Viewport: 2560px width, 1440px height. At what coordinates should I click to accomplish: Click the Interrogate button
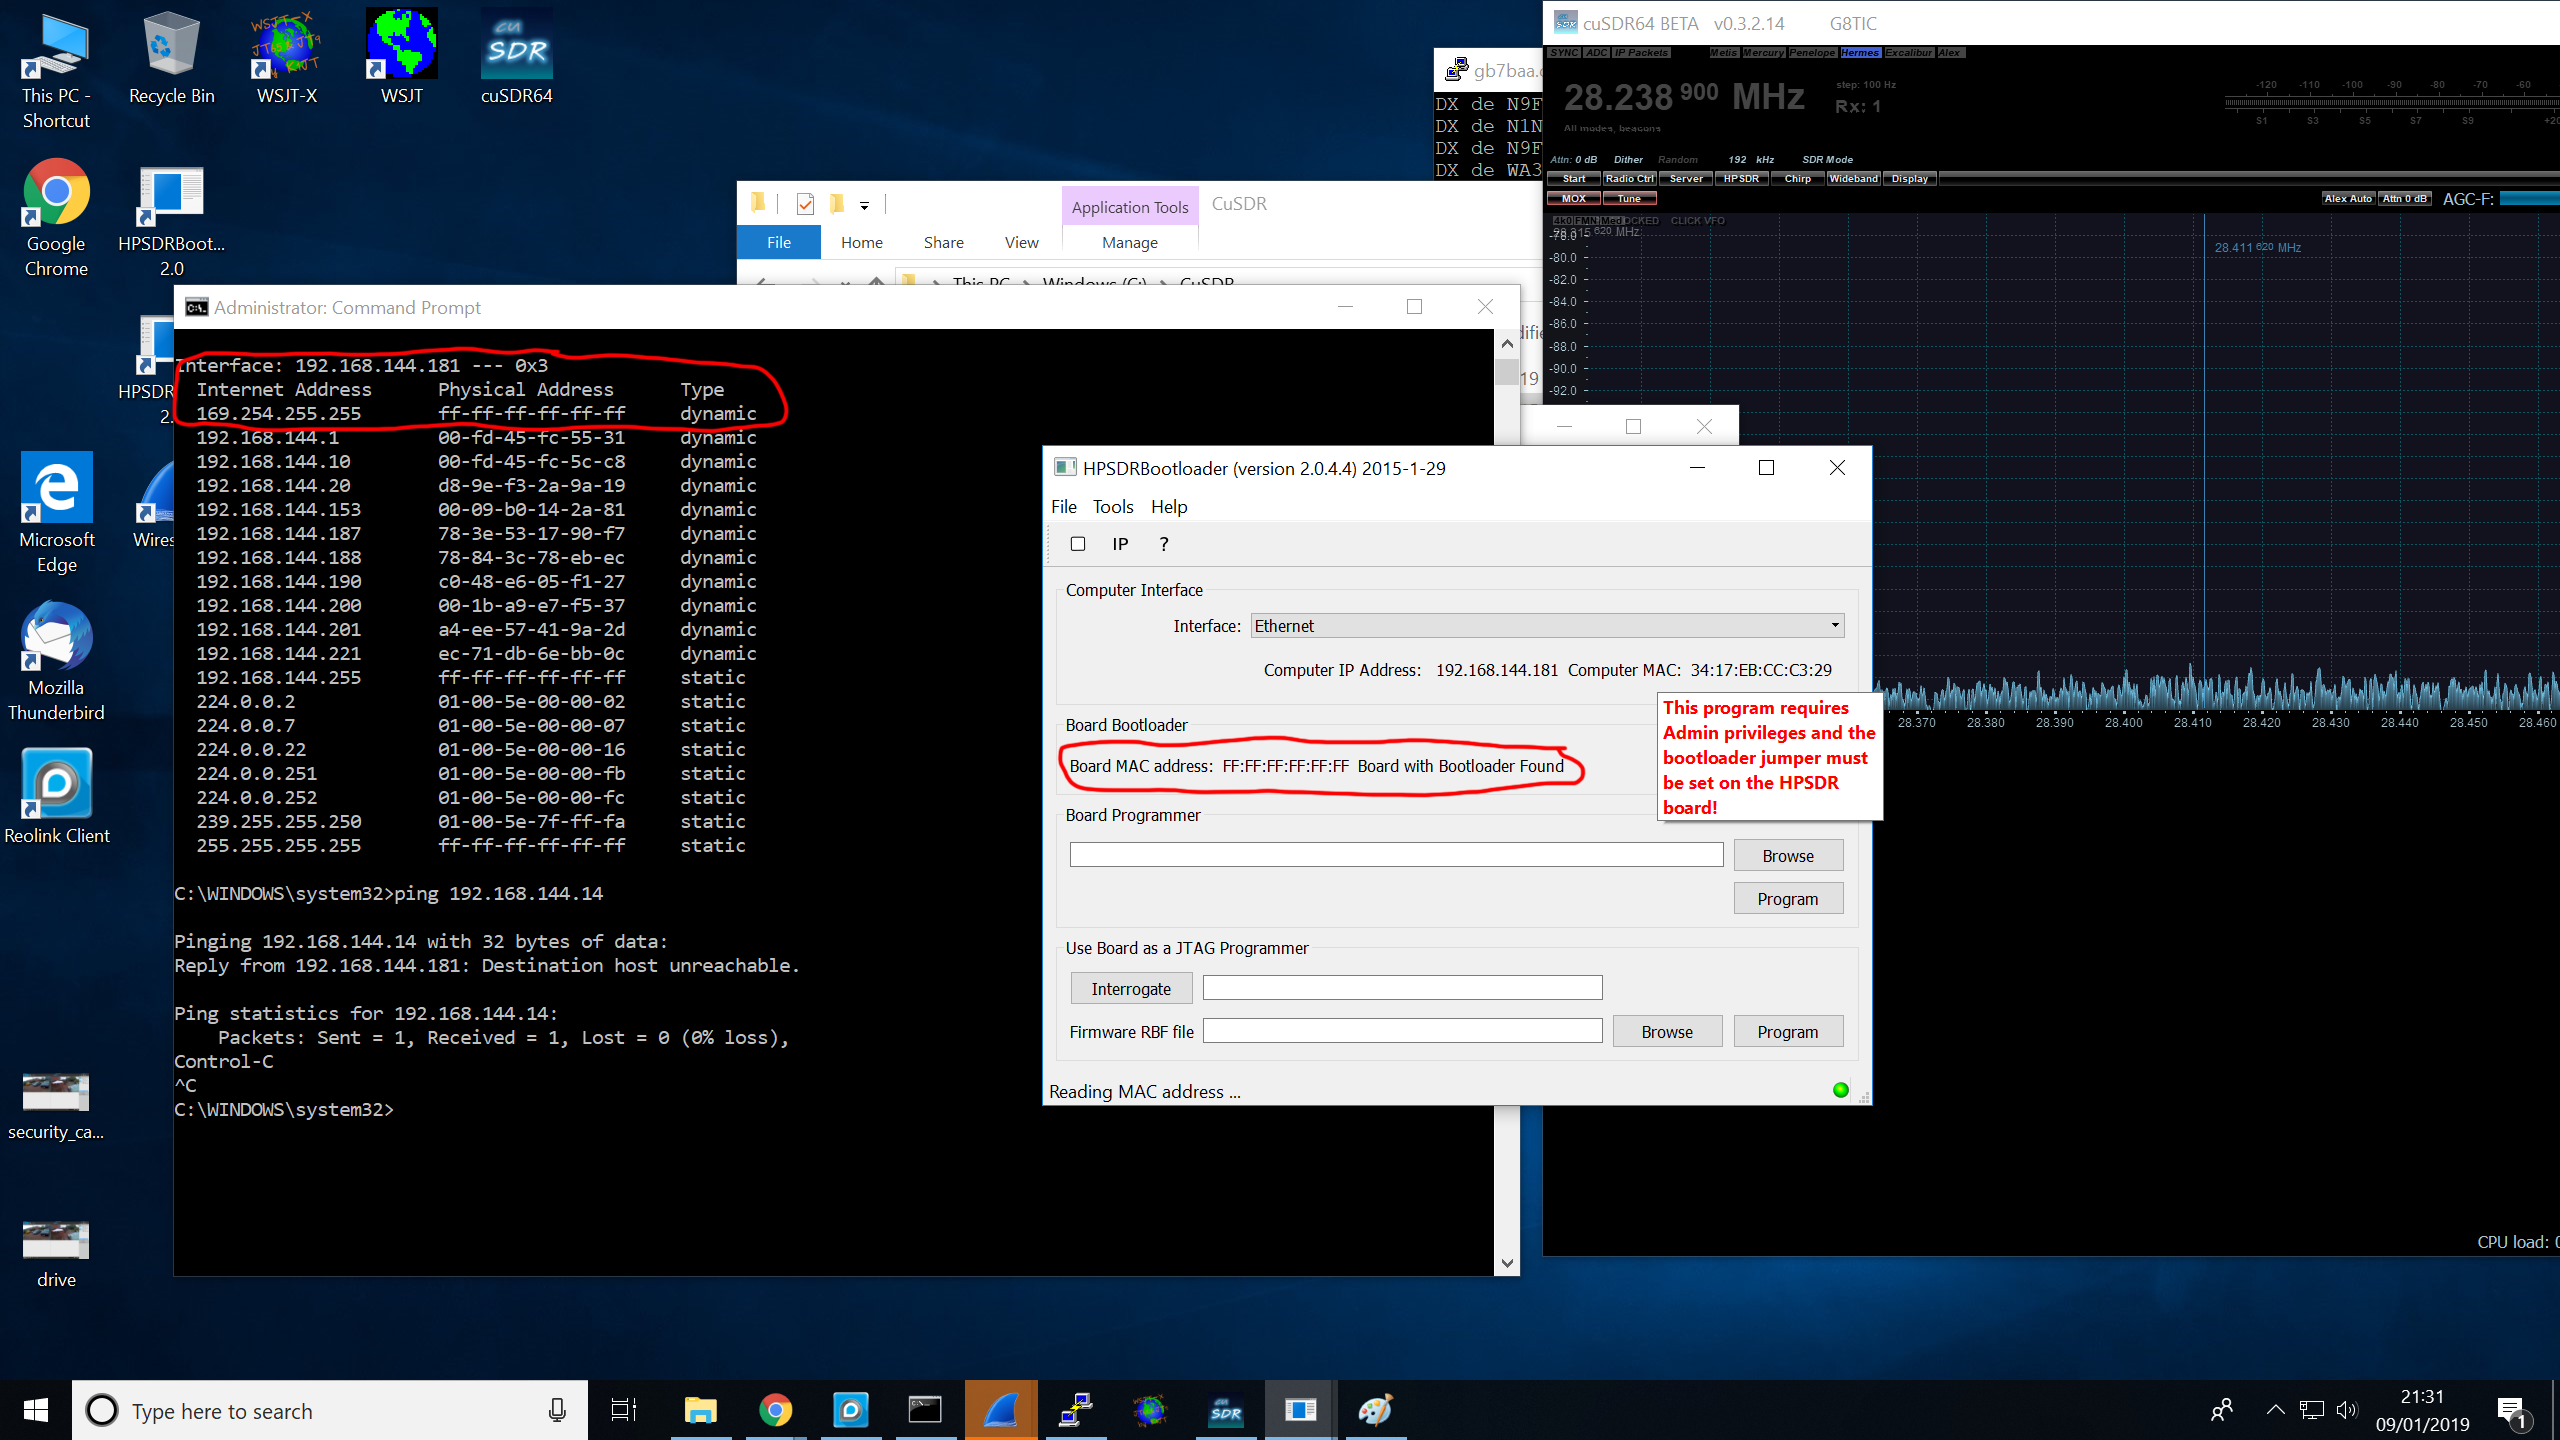1131,989
